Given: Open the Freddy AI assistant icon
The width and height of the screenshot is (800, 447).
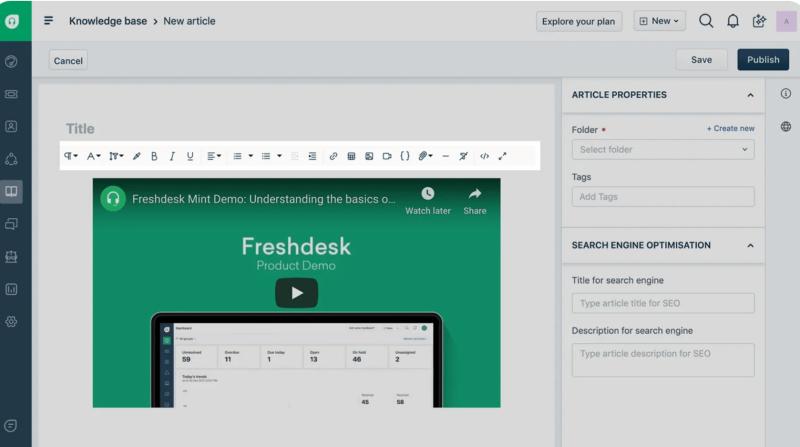Looking at the screenshot, I should pos(759,21).
